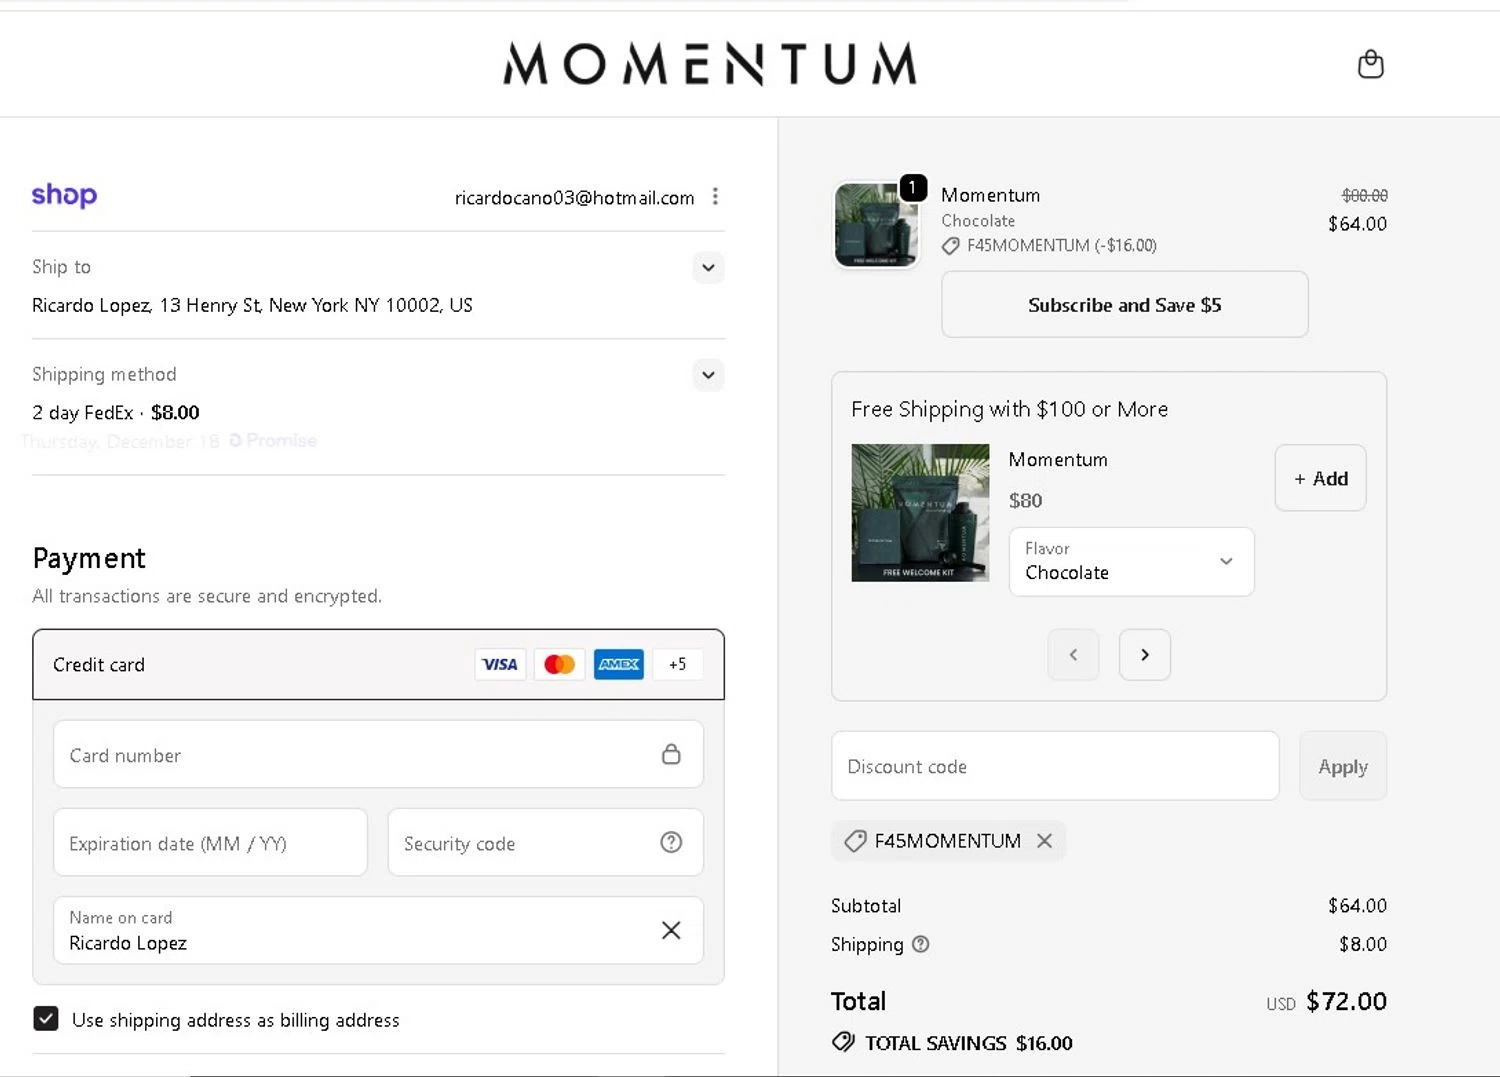Focus the Expiration date field

click(210, 842)
